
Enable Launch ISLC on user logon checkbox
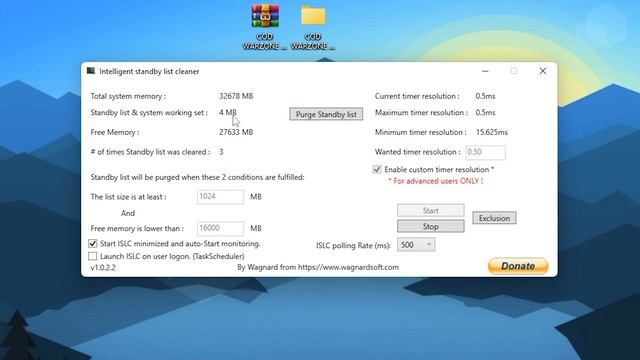click(93, 256)
